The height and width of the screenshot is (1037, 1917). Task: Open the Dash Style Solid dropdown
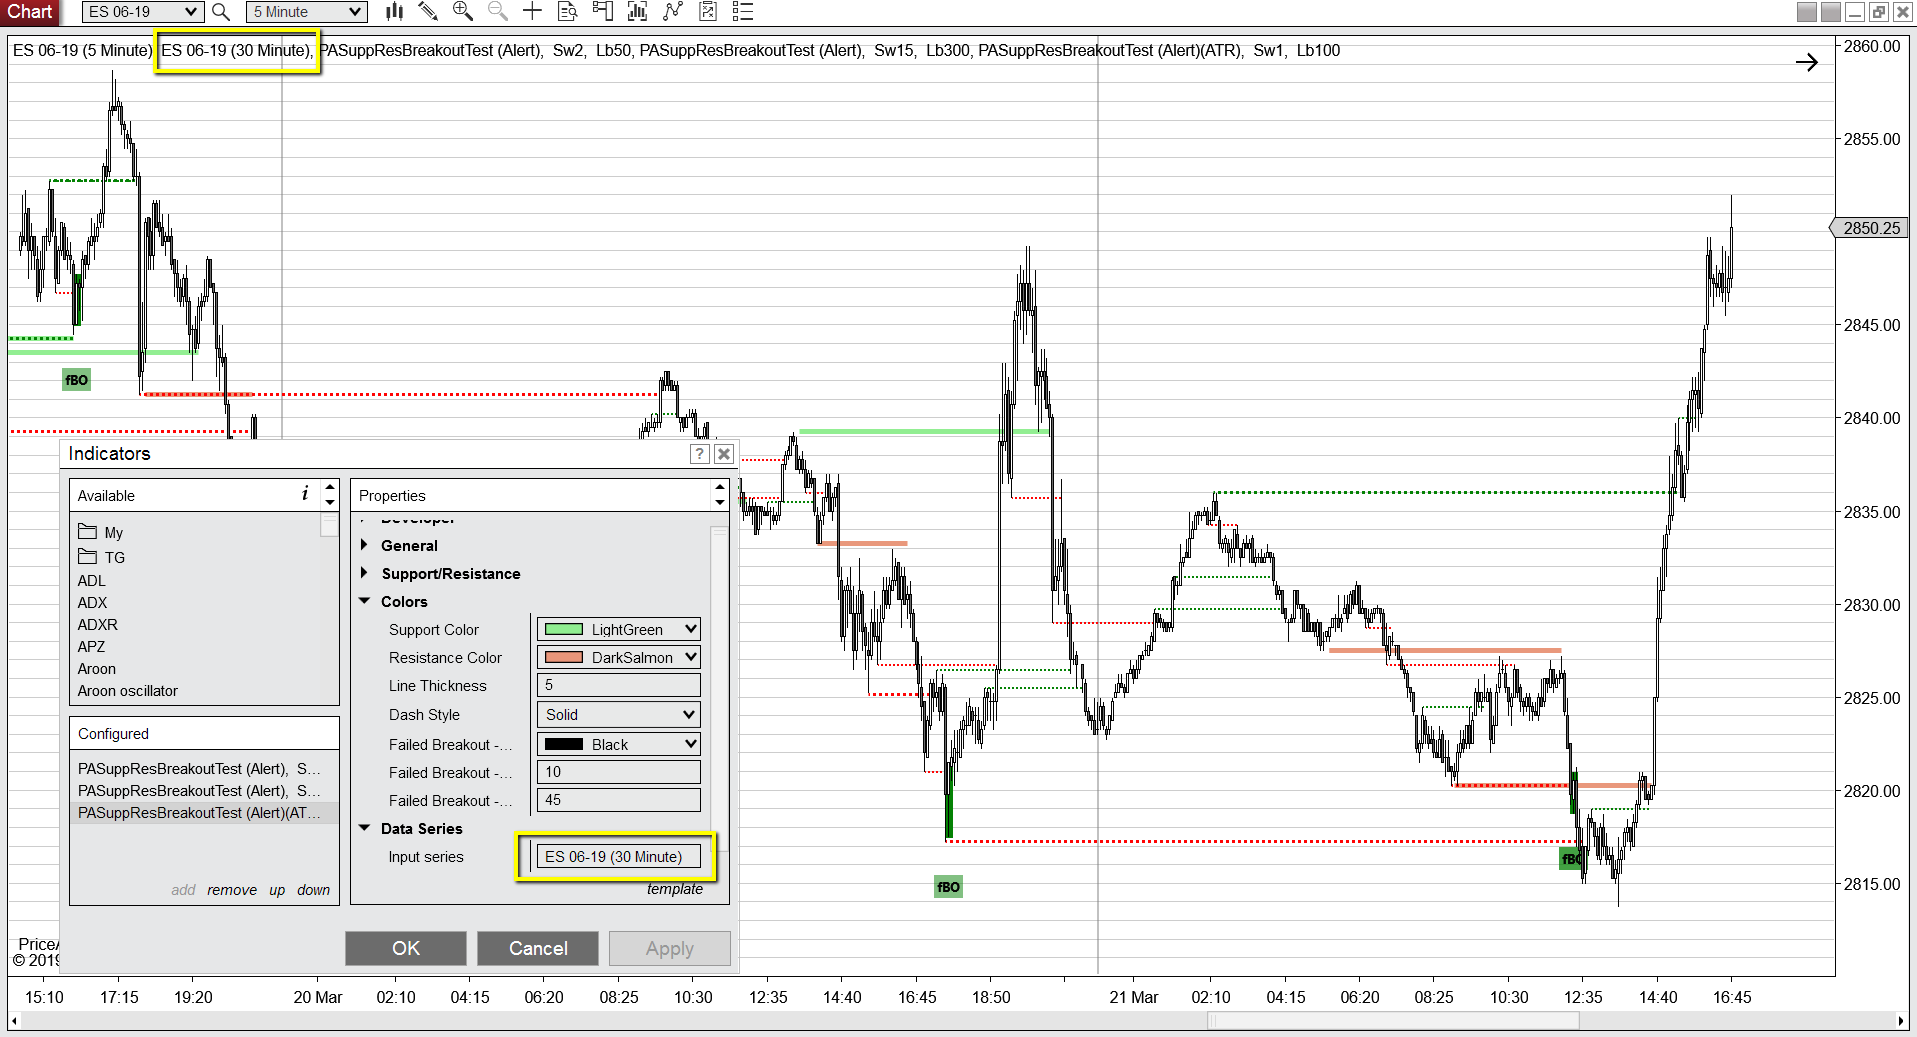[619, 714]
